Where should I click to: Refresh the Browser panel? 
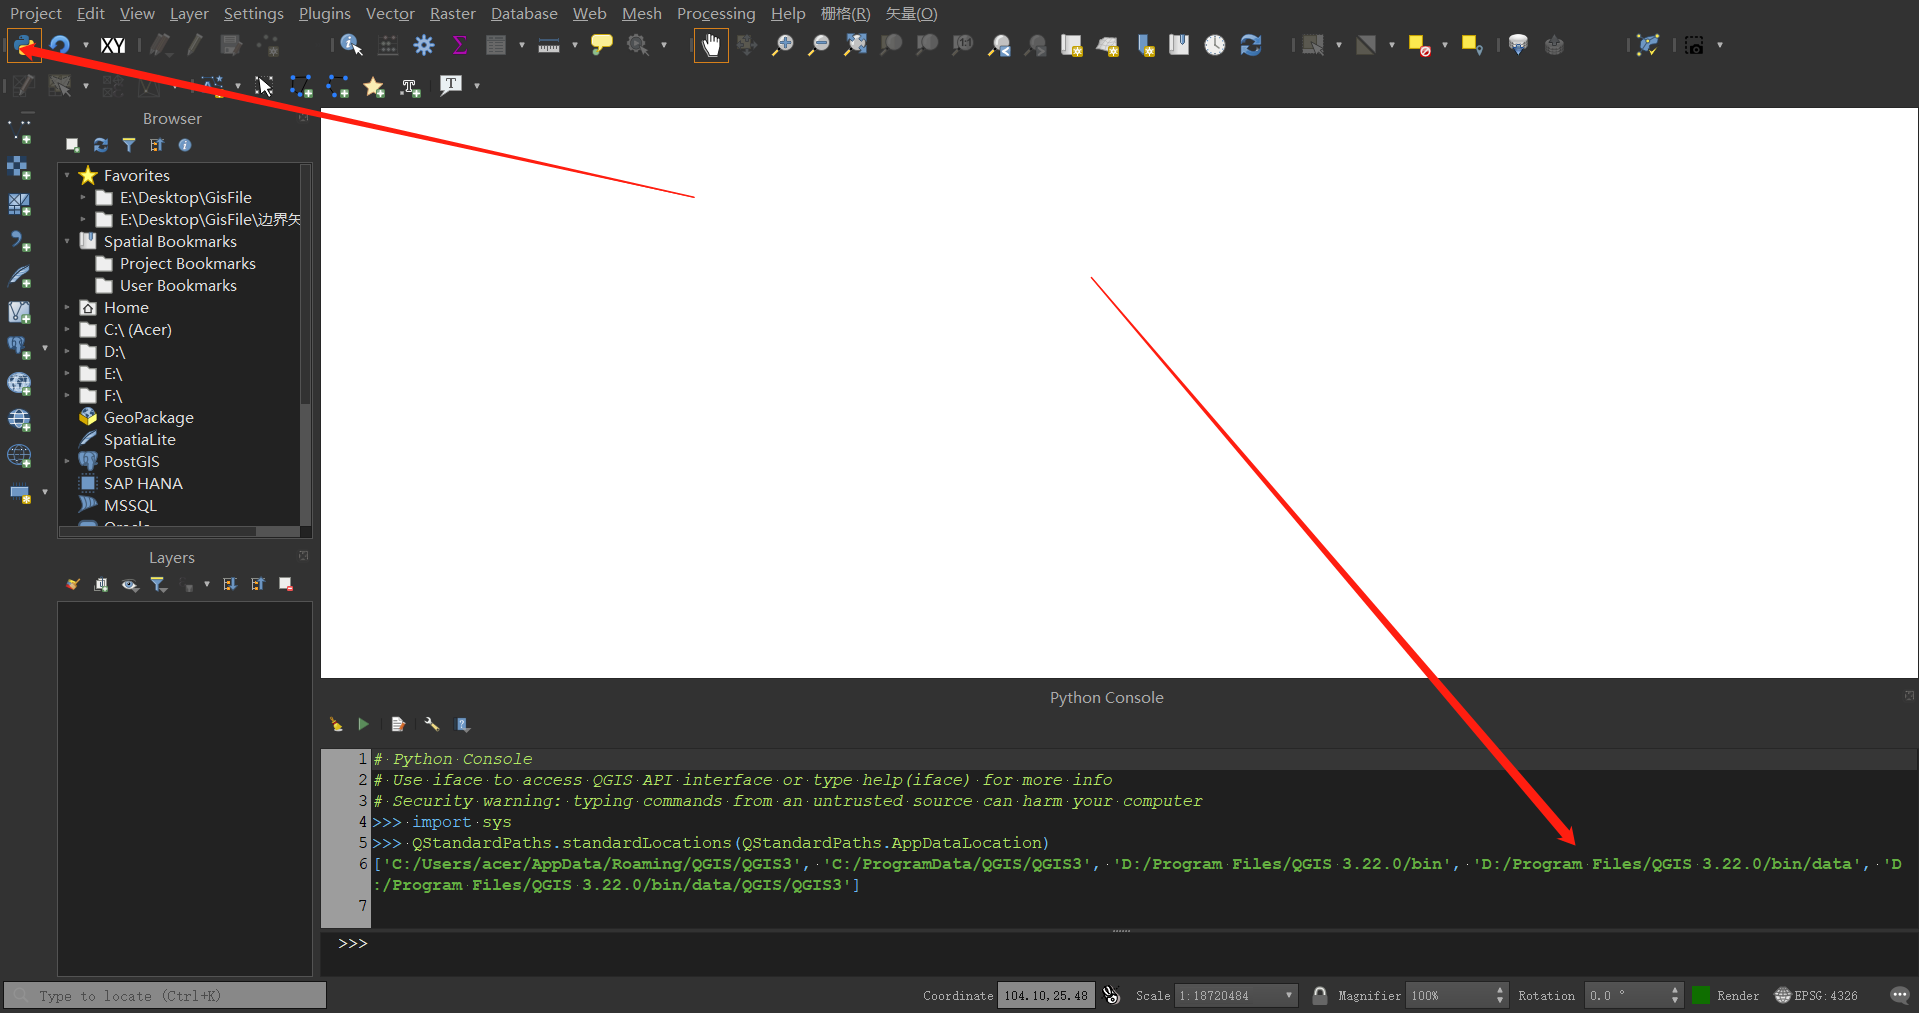pyautogui.click(x=101, y=145)
